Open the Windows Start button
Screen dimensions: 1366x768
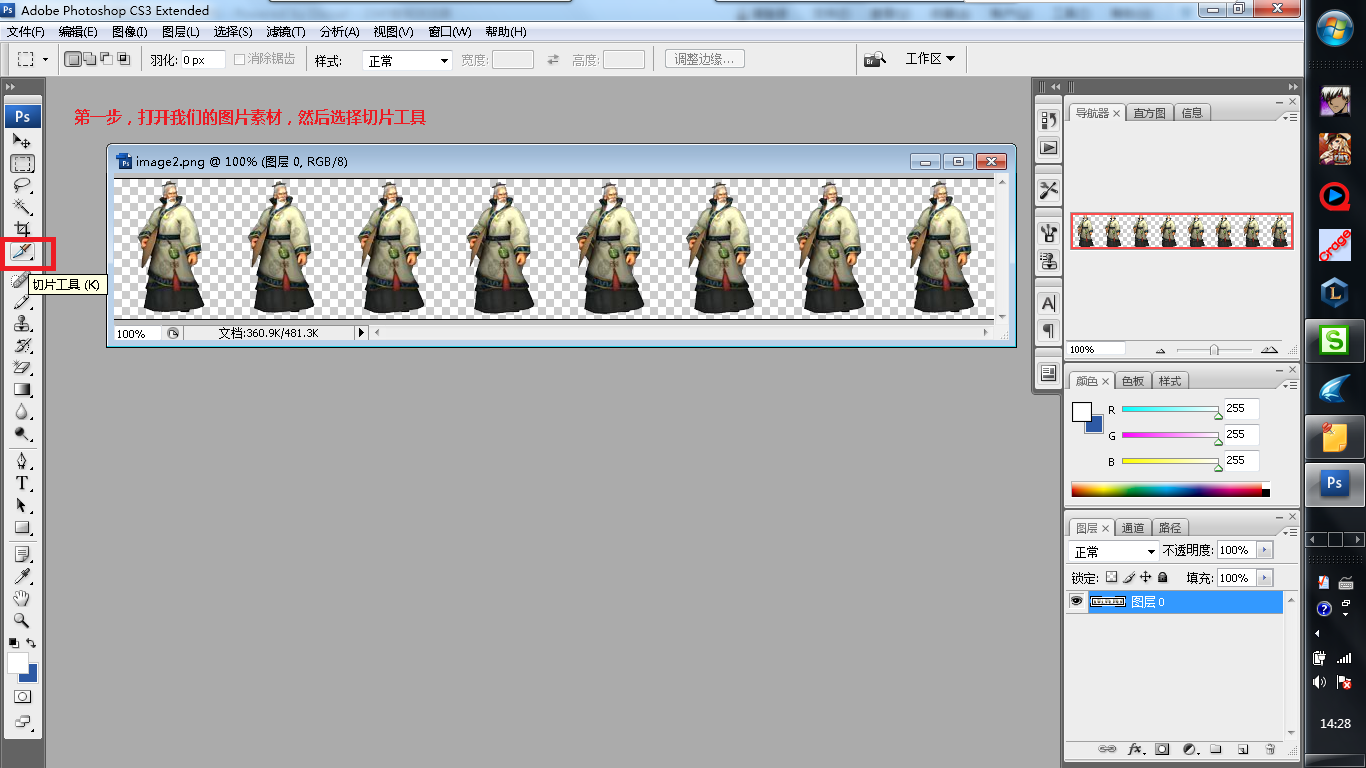pyautogui.click(x=1335, y=28)
